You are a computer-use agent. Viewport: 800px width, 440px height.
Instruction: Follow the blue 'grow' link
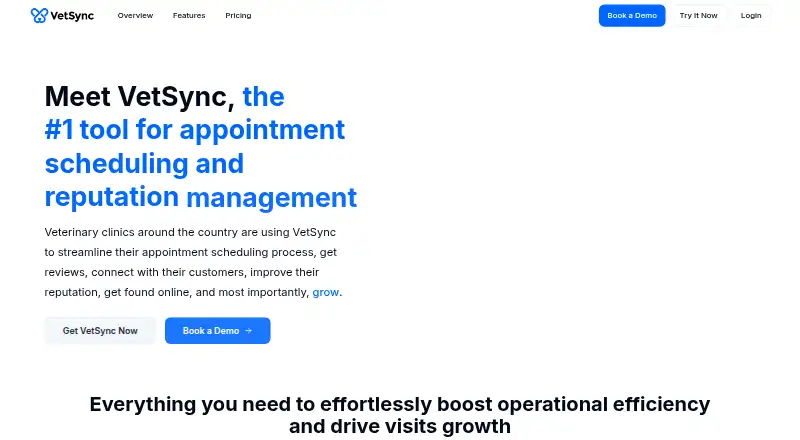(x=326, y=292)
